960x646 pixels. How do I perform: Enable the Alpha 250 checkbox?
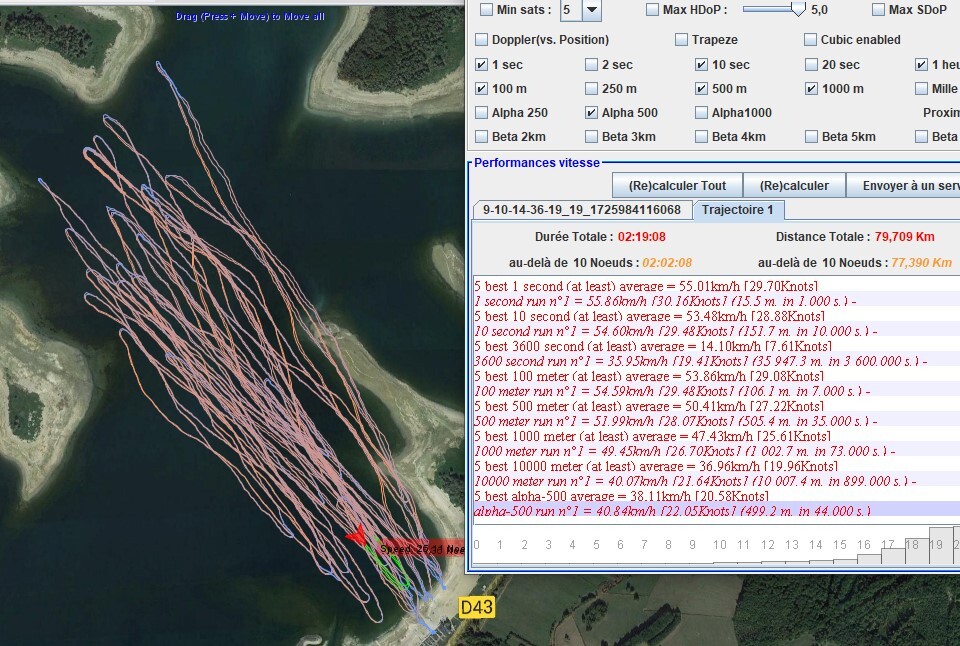click(x=481, y=113)
